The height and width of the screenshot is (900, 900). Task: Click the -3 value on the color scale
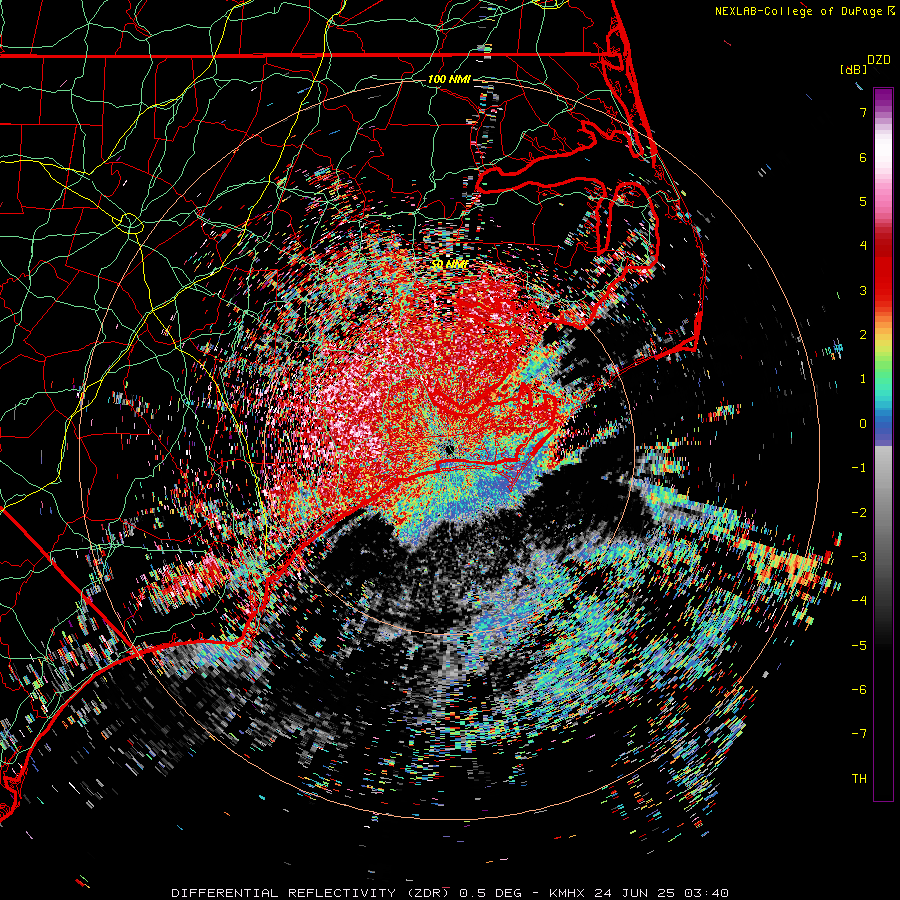tap(859, 557)
